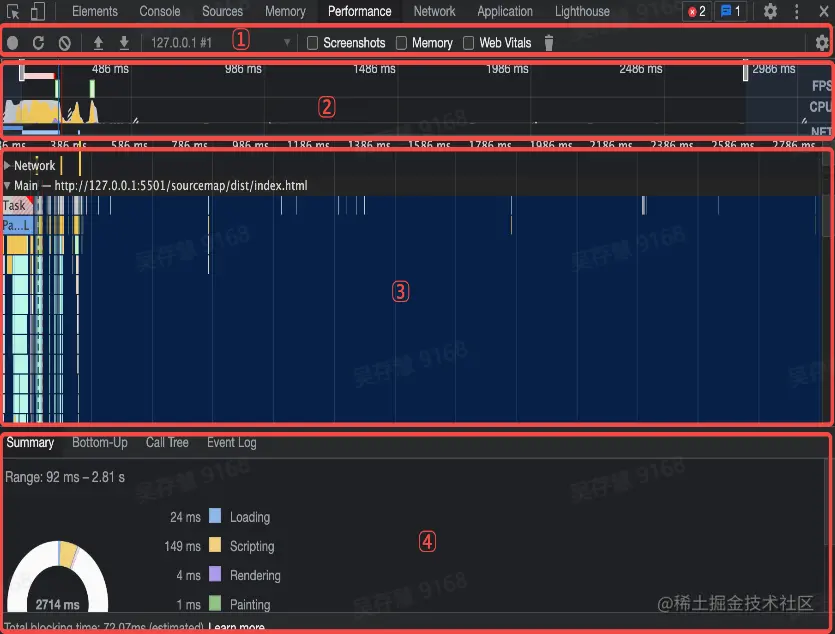Screen dimensions: 835x634
Task: Open capture settings gear in Performance toolbar
Action: click(x=822, y=43)
